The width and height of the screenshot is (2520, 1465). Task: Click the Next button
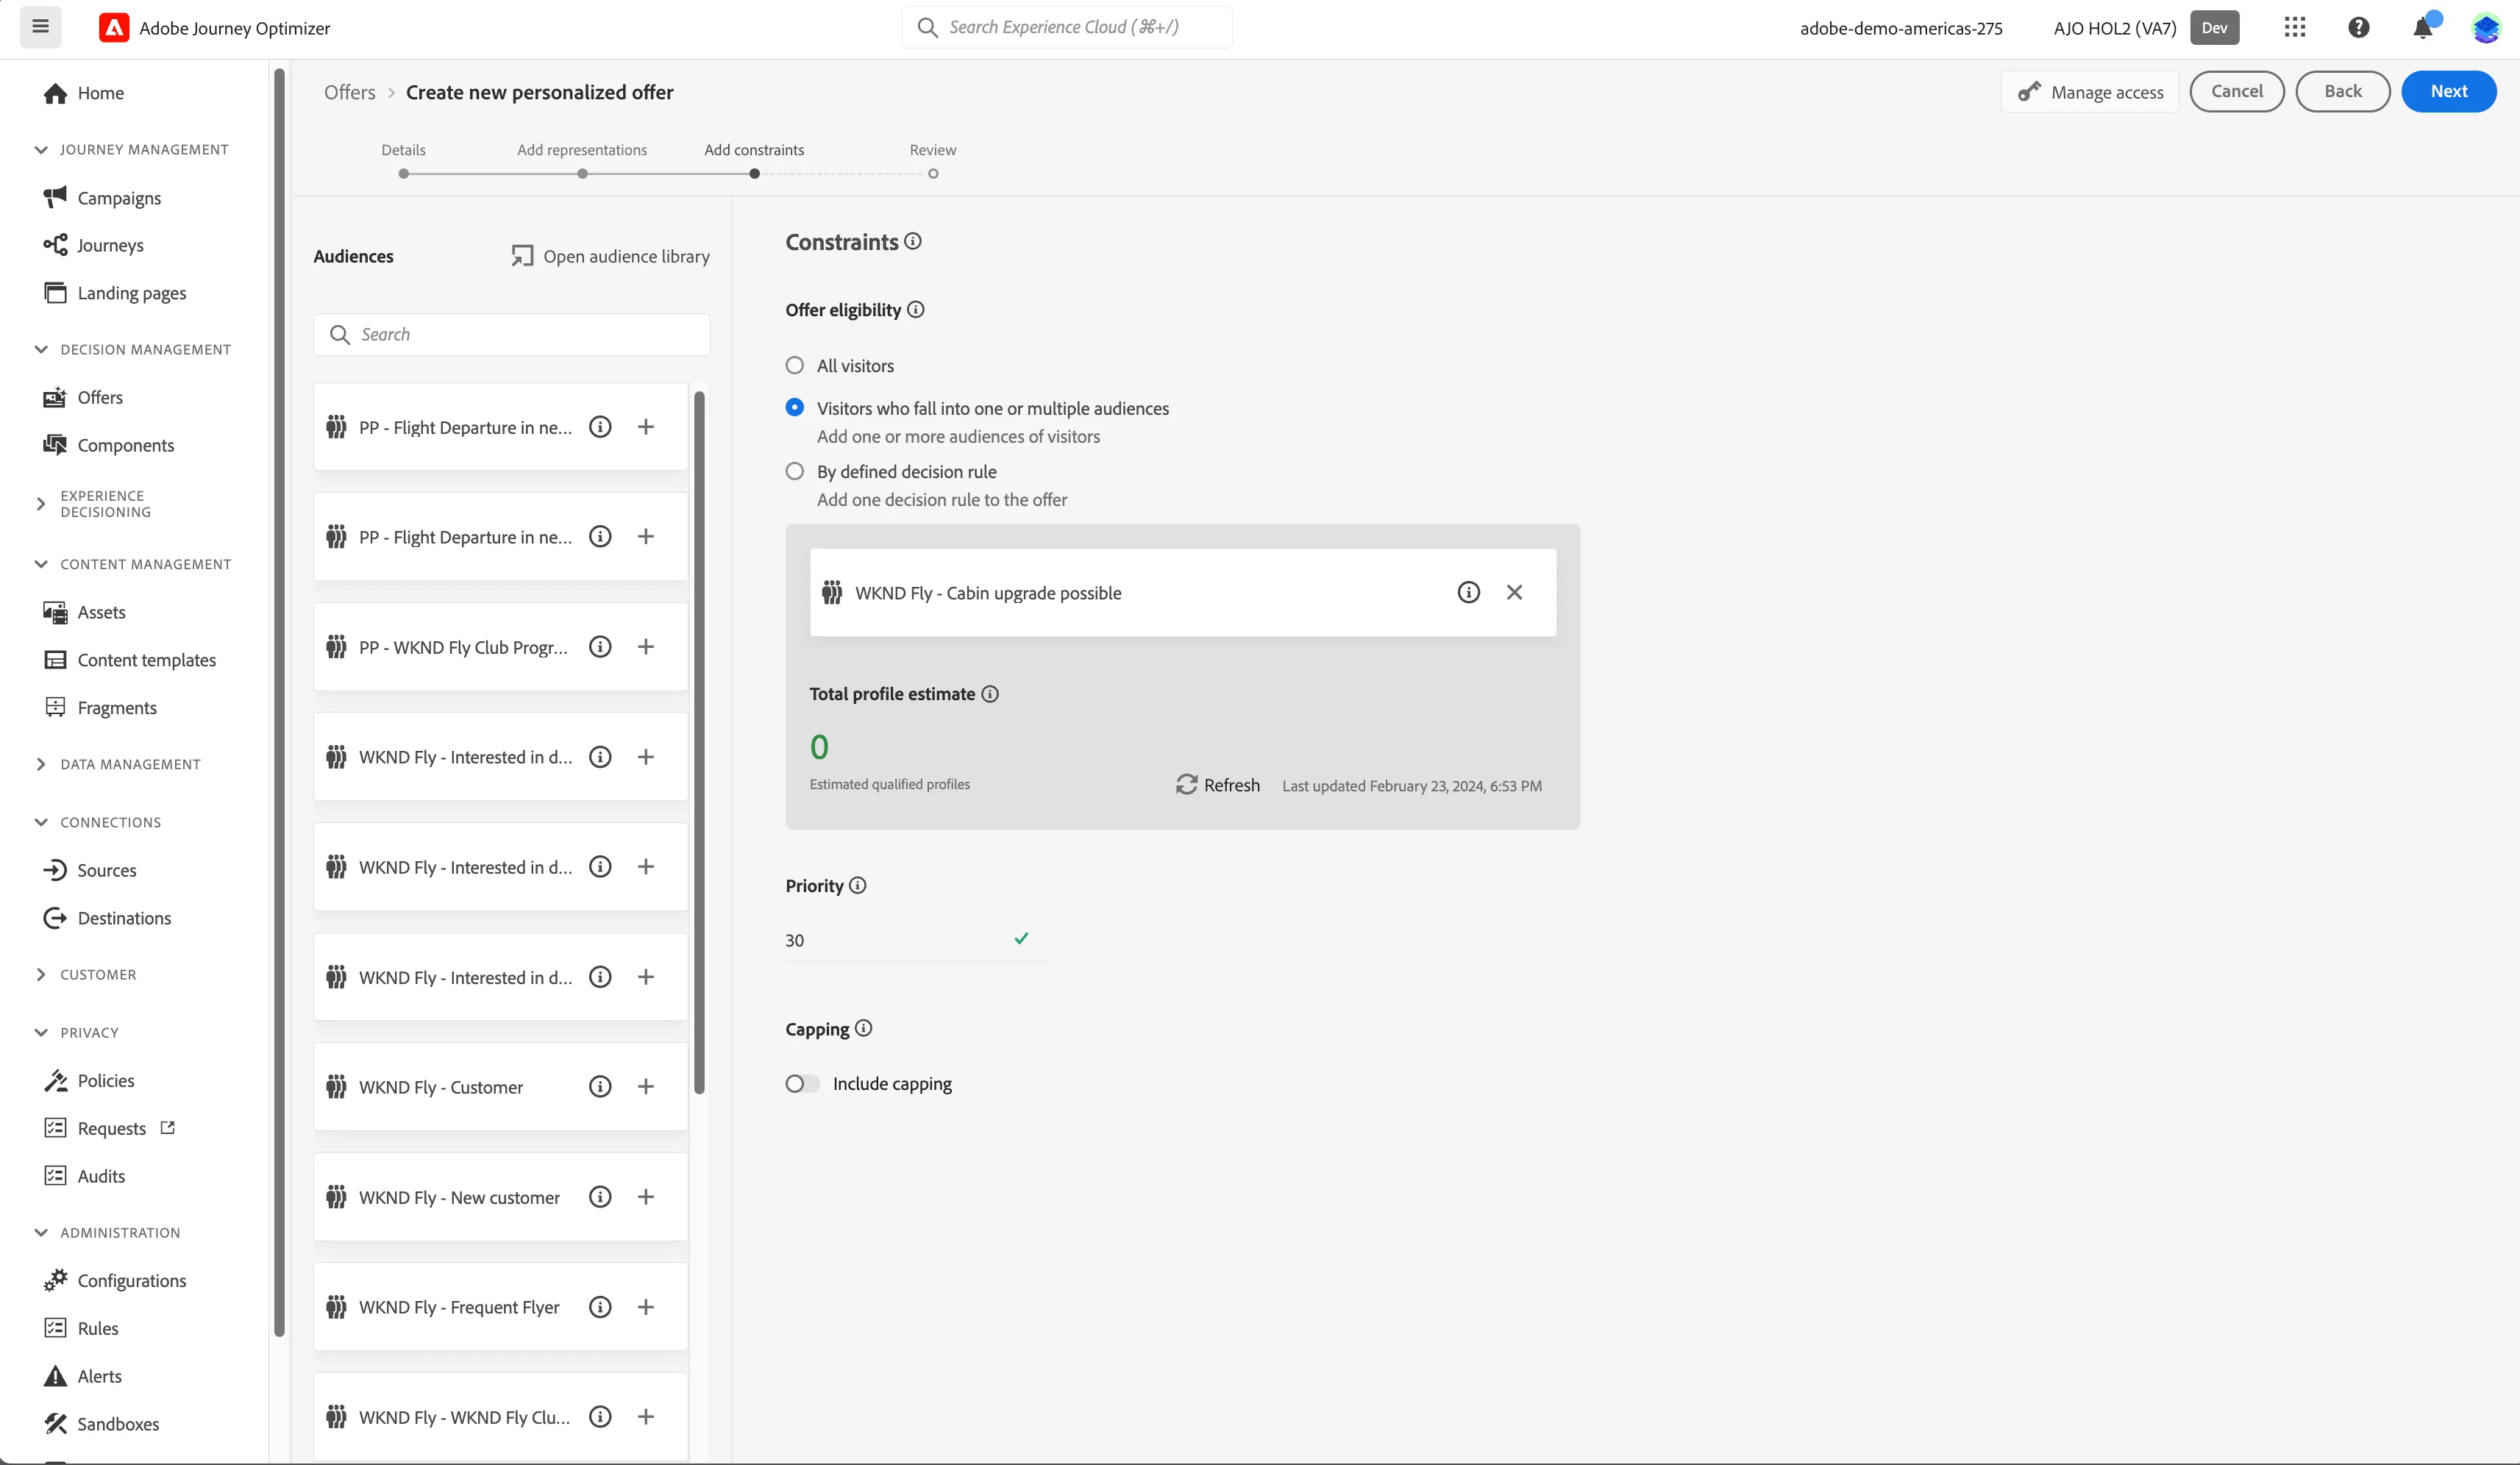coord(2448,91)
